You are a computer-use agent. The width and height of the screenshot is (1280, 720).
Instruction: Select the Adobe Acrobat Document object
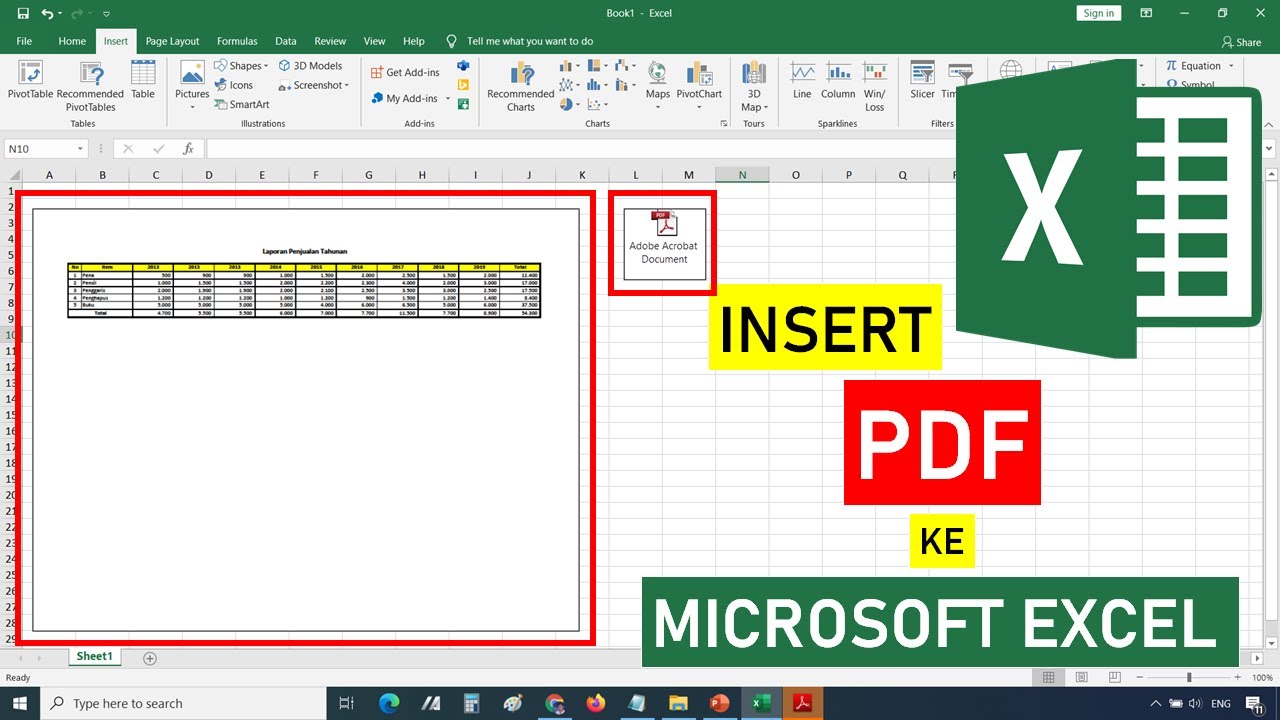664,243
